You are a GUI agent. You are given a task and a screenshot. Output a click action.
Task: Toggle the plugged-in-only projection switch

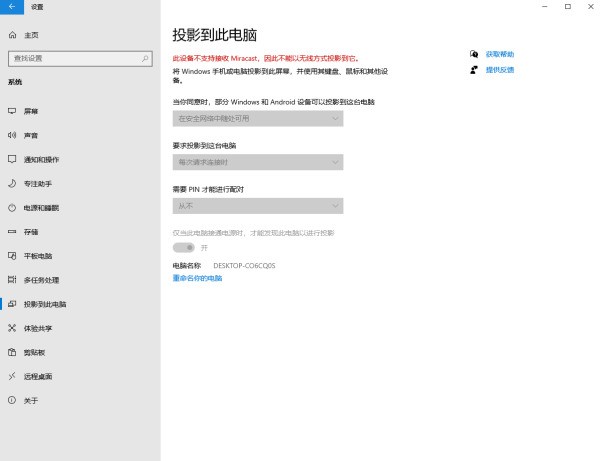tap(184, 248)
